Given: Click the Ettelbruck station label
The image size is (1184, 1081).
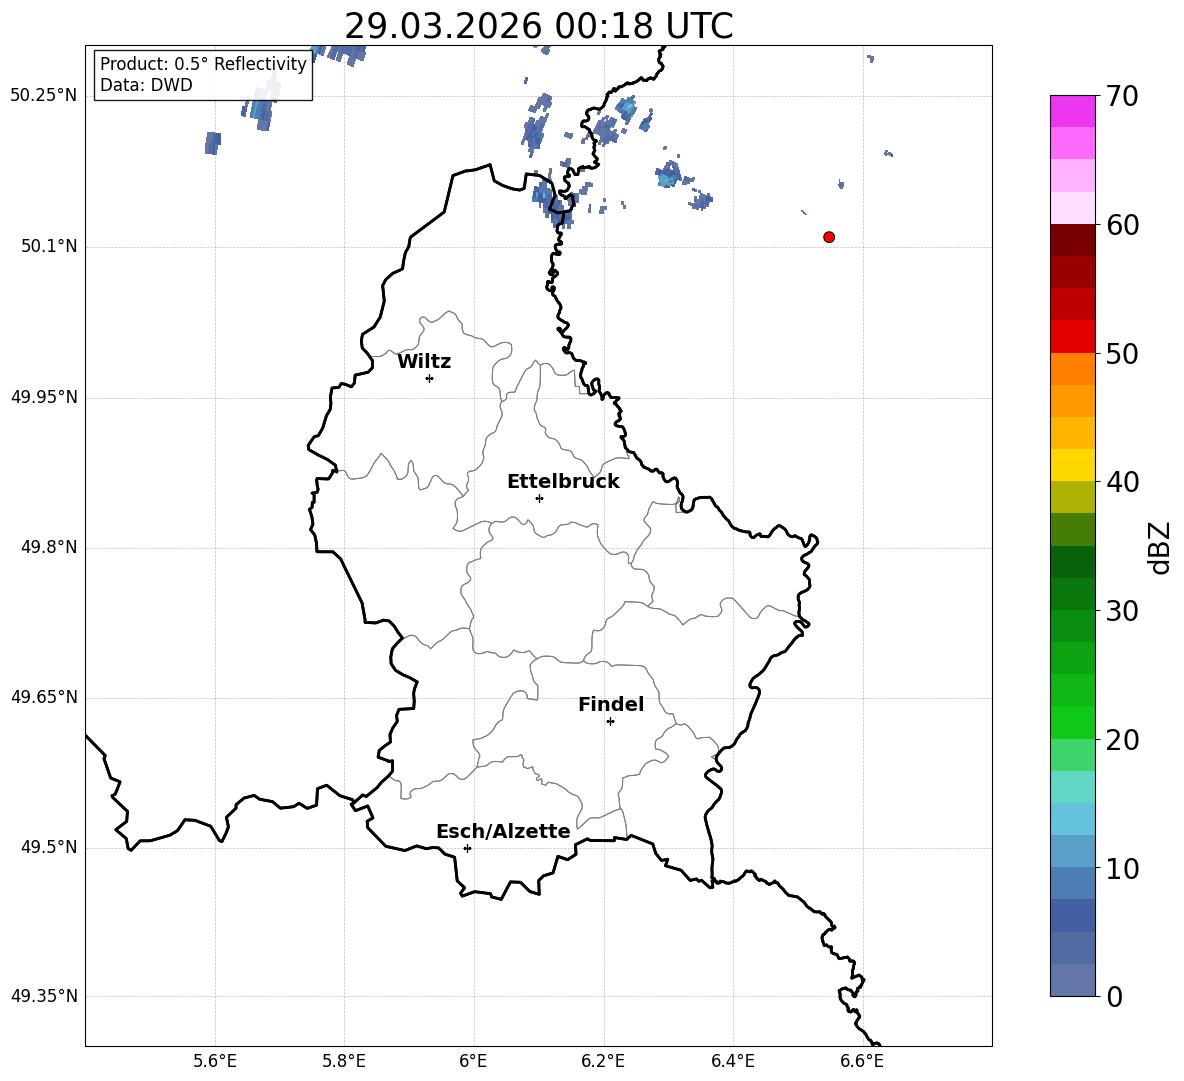Looking at the screenshot, I should click(563, 482).
